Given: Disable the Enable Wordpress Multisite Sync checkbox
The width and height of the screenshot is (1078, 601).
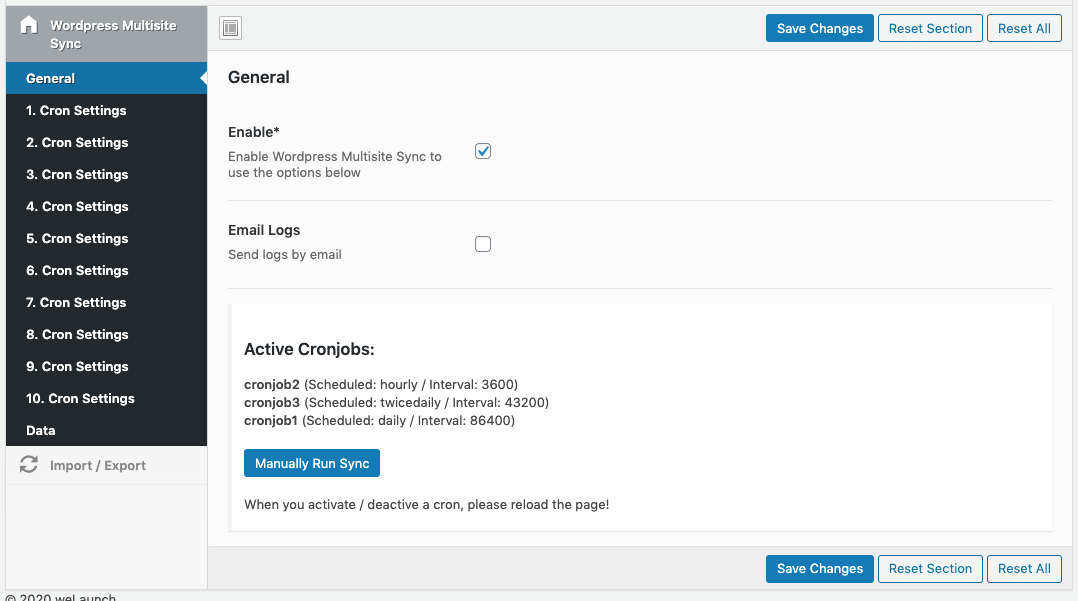Looking at the screenshot, I should [x=483, y=150].
